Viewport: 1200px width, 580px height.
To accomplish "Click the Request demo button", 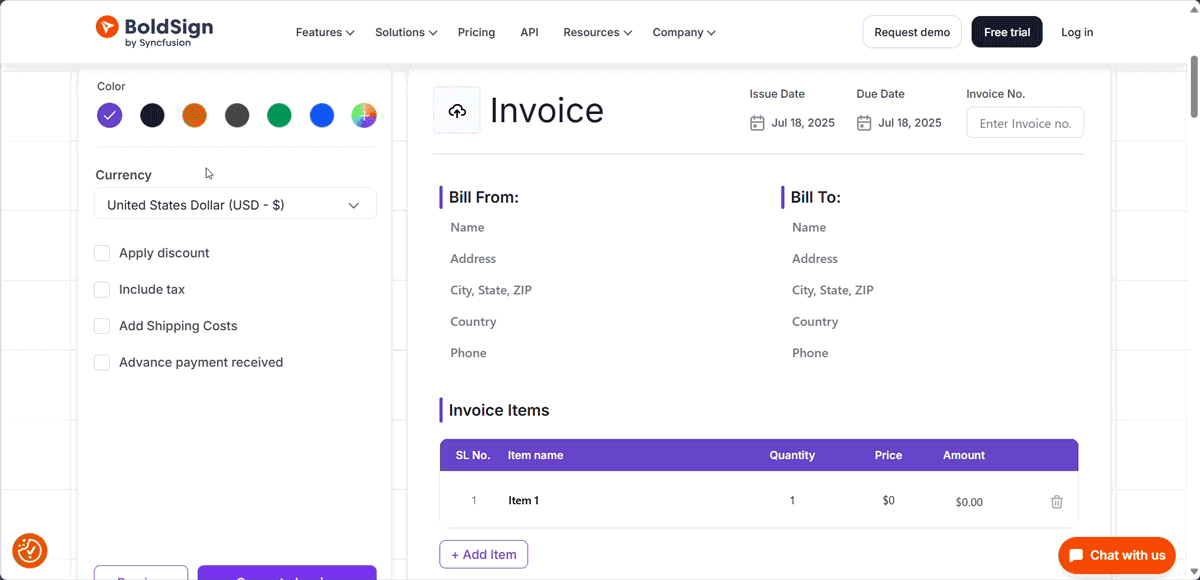I will [912, 32].
